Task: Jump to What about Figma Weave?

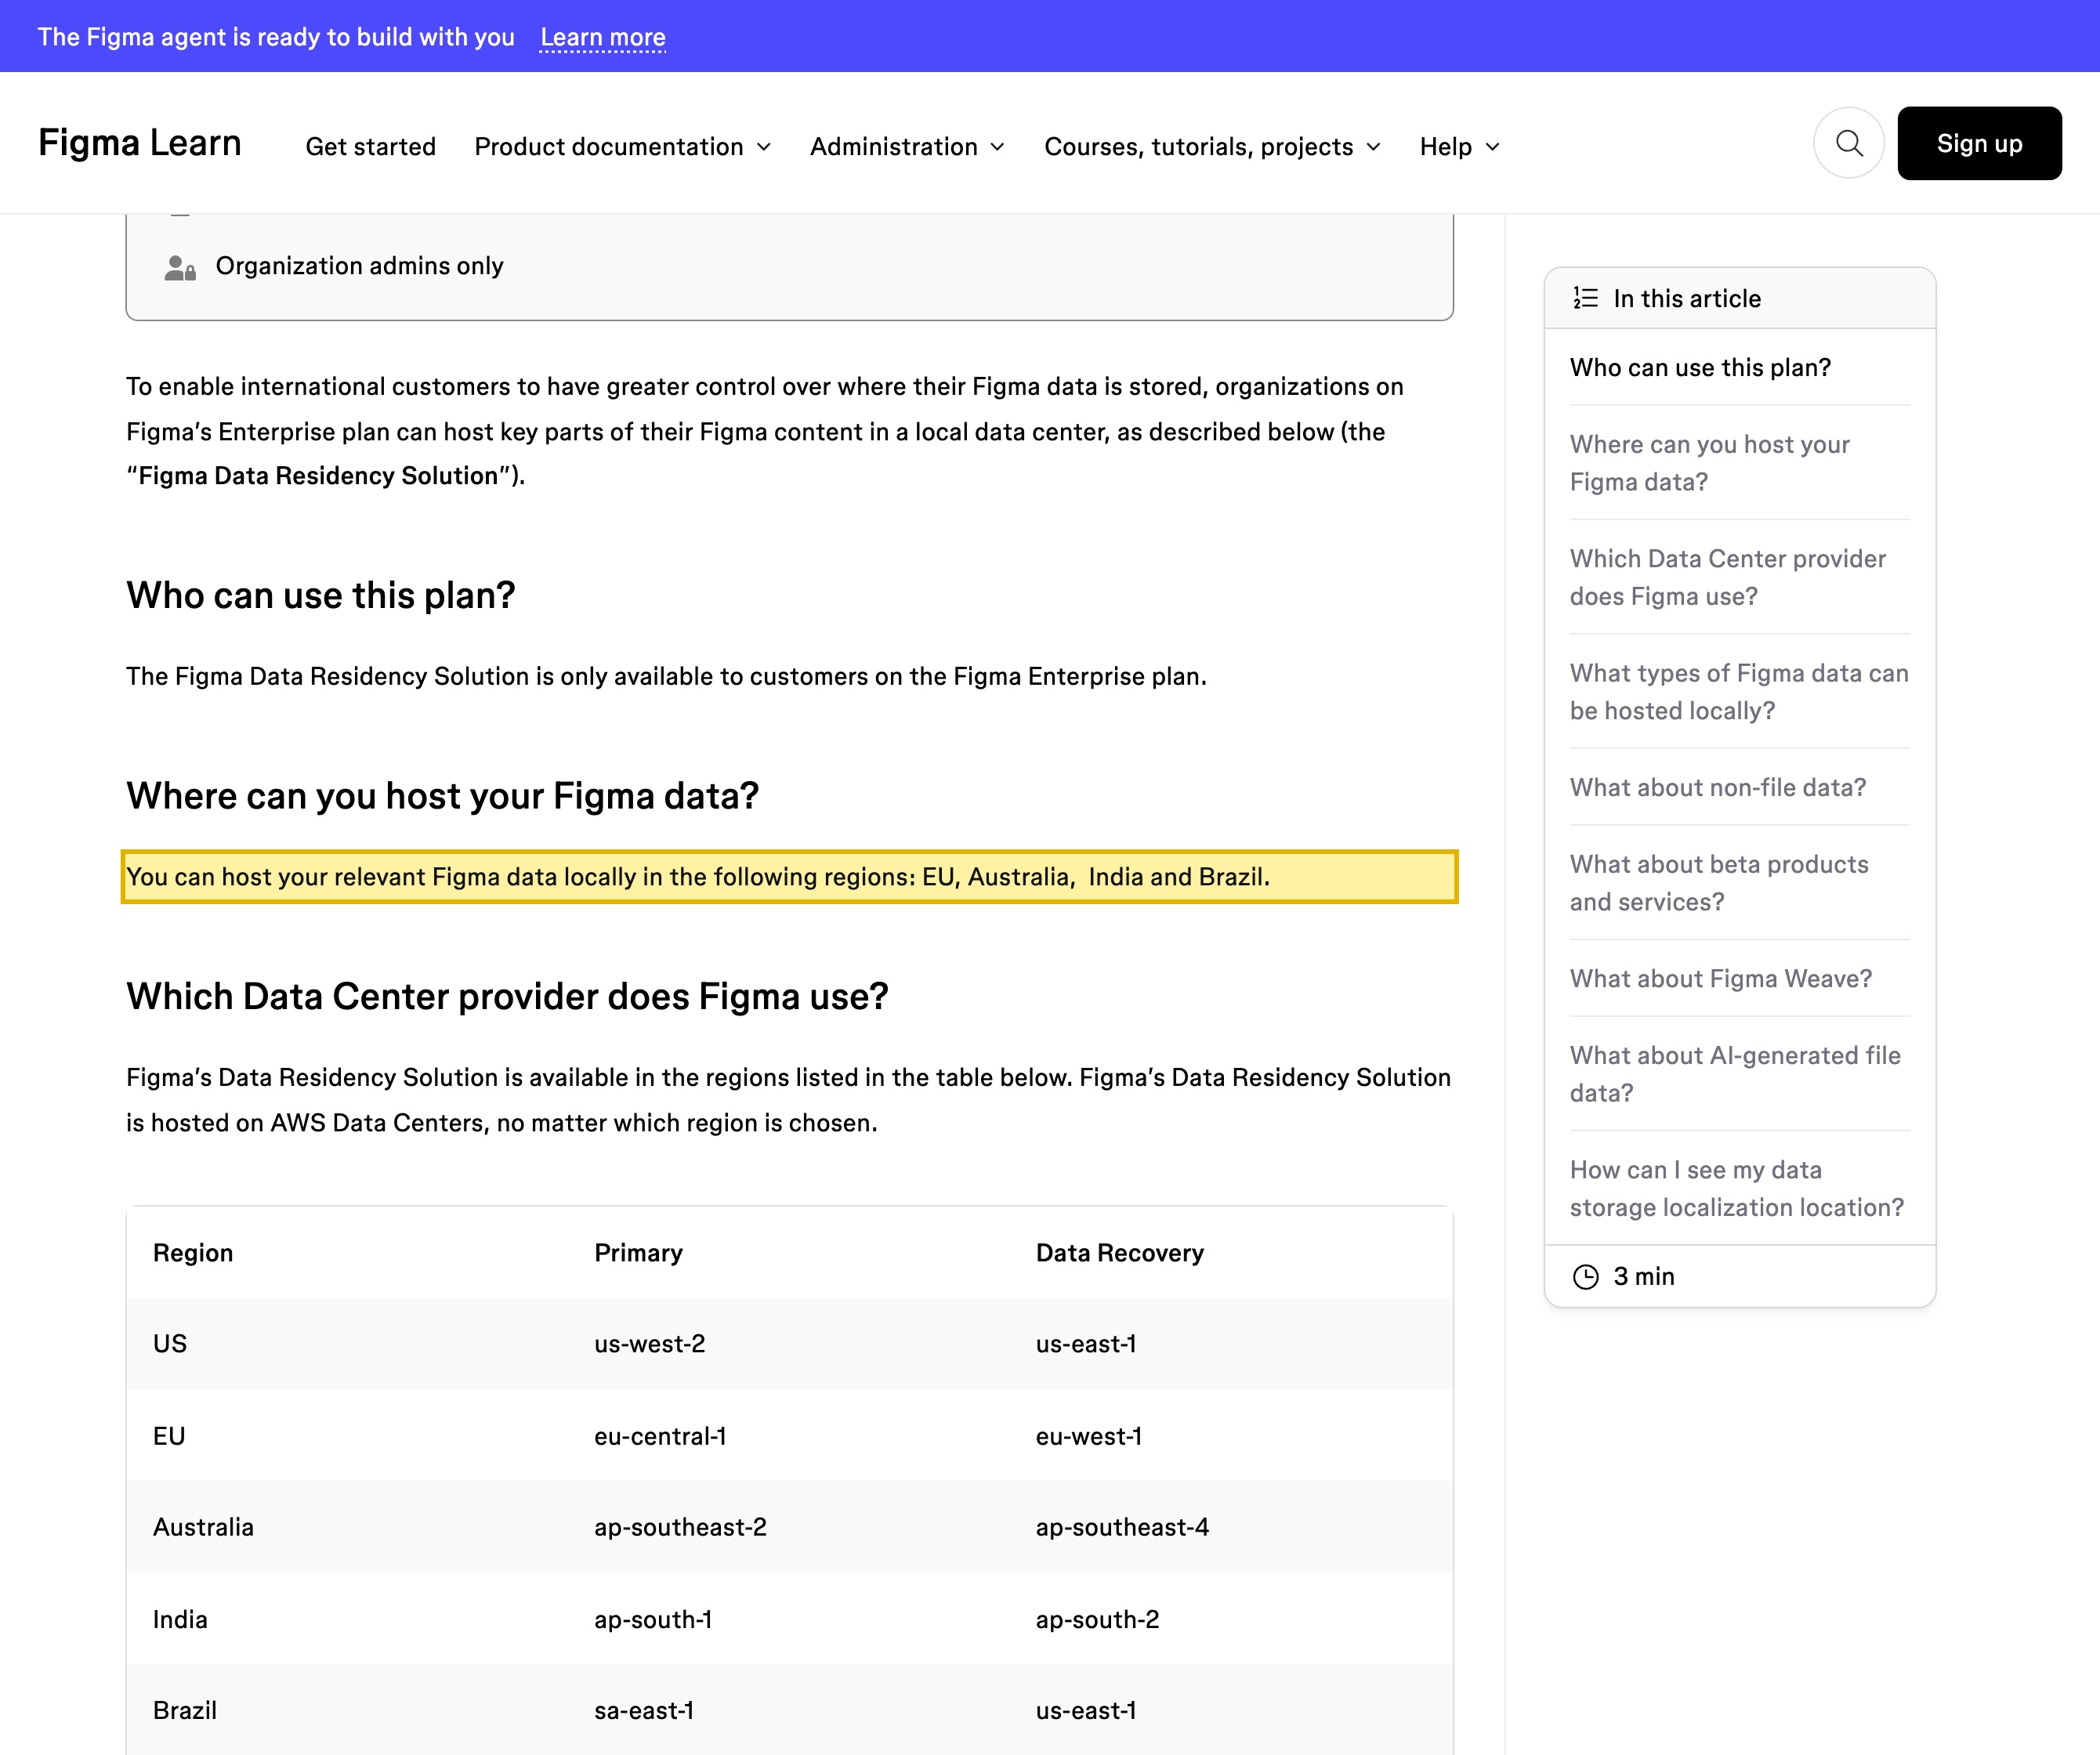Action: (1721, 978)
